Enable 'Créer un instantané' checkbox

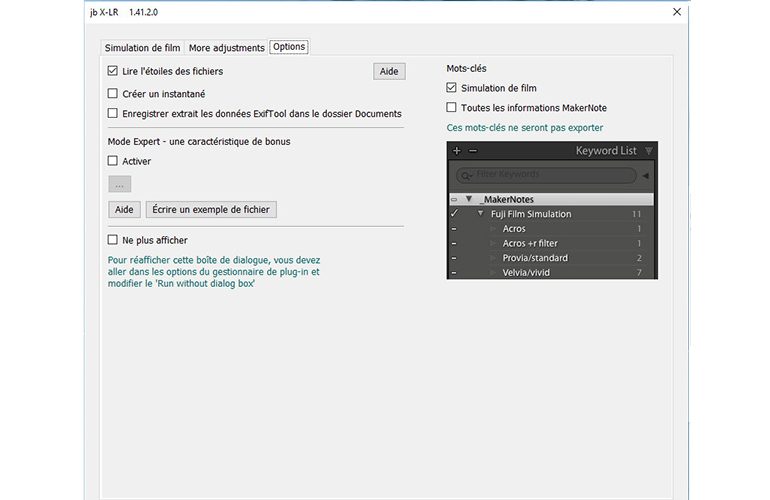(113, 94)
